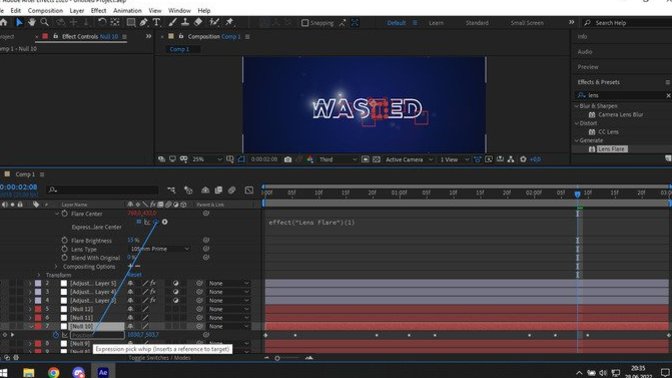Click the Expression pick whip for Flare Center
Image resolution: width=672 pixels, height=378 pixels.
pos(156,222)
